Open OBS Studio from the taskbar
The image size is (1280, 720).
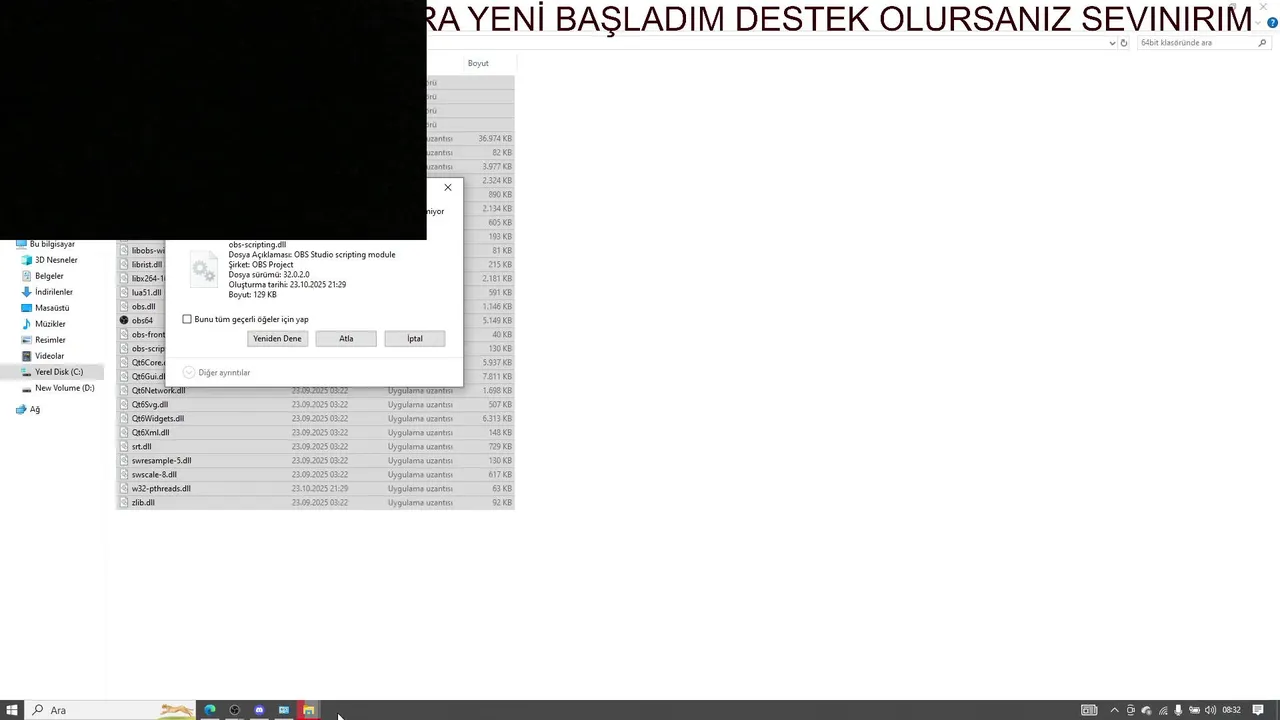tap(235, 710)
